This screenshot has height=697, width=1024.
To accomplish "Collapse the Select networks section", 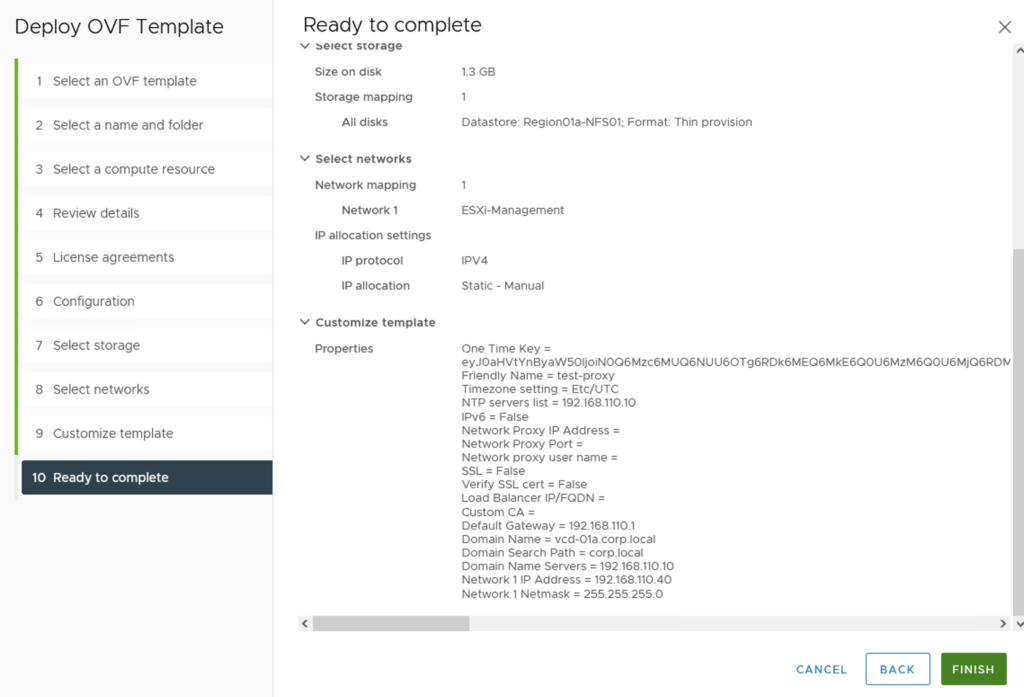I will [x=305, y=159].
